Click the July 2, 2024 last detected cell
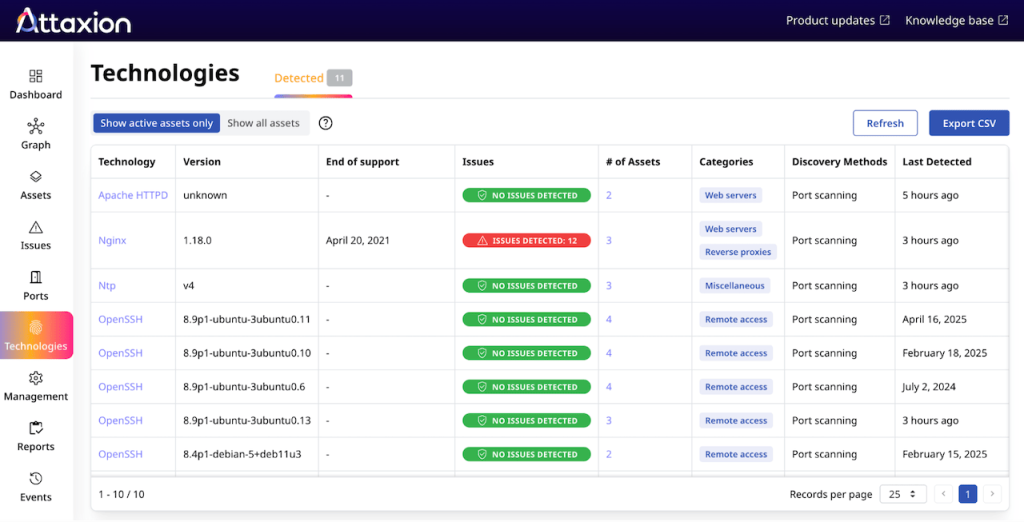Screen dimensions: 1024x522 [929, 387]
